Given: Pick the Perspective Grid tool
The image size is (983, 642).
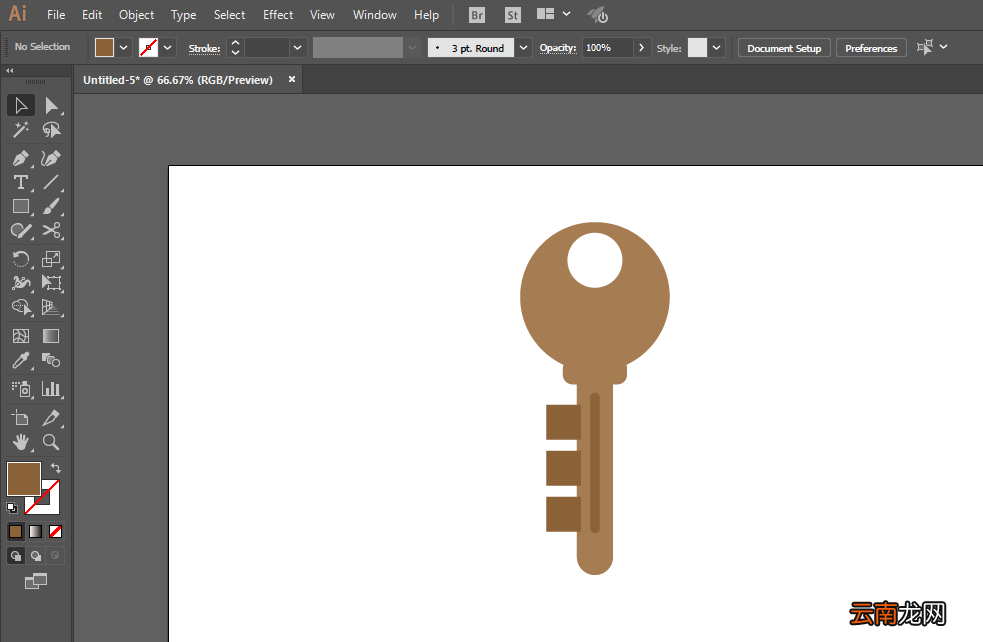Looking at the screenshot, I should click(x=51, y=307).
